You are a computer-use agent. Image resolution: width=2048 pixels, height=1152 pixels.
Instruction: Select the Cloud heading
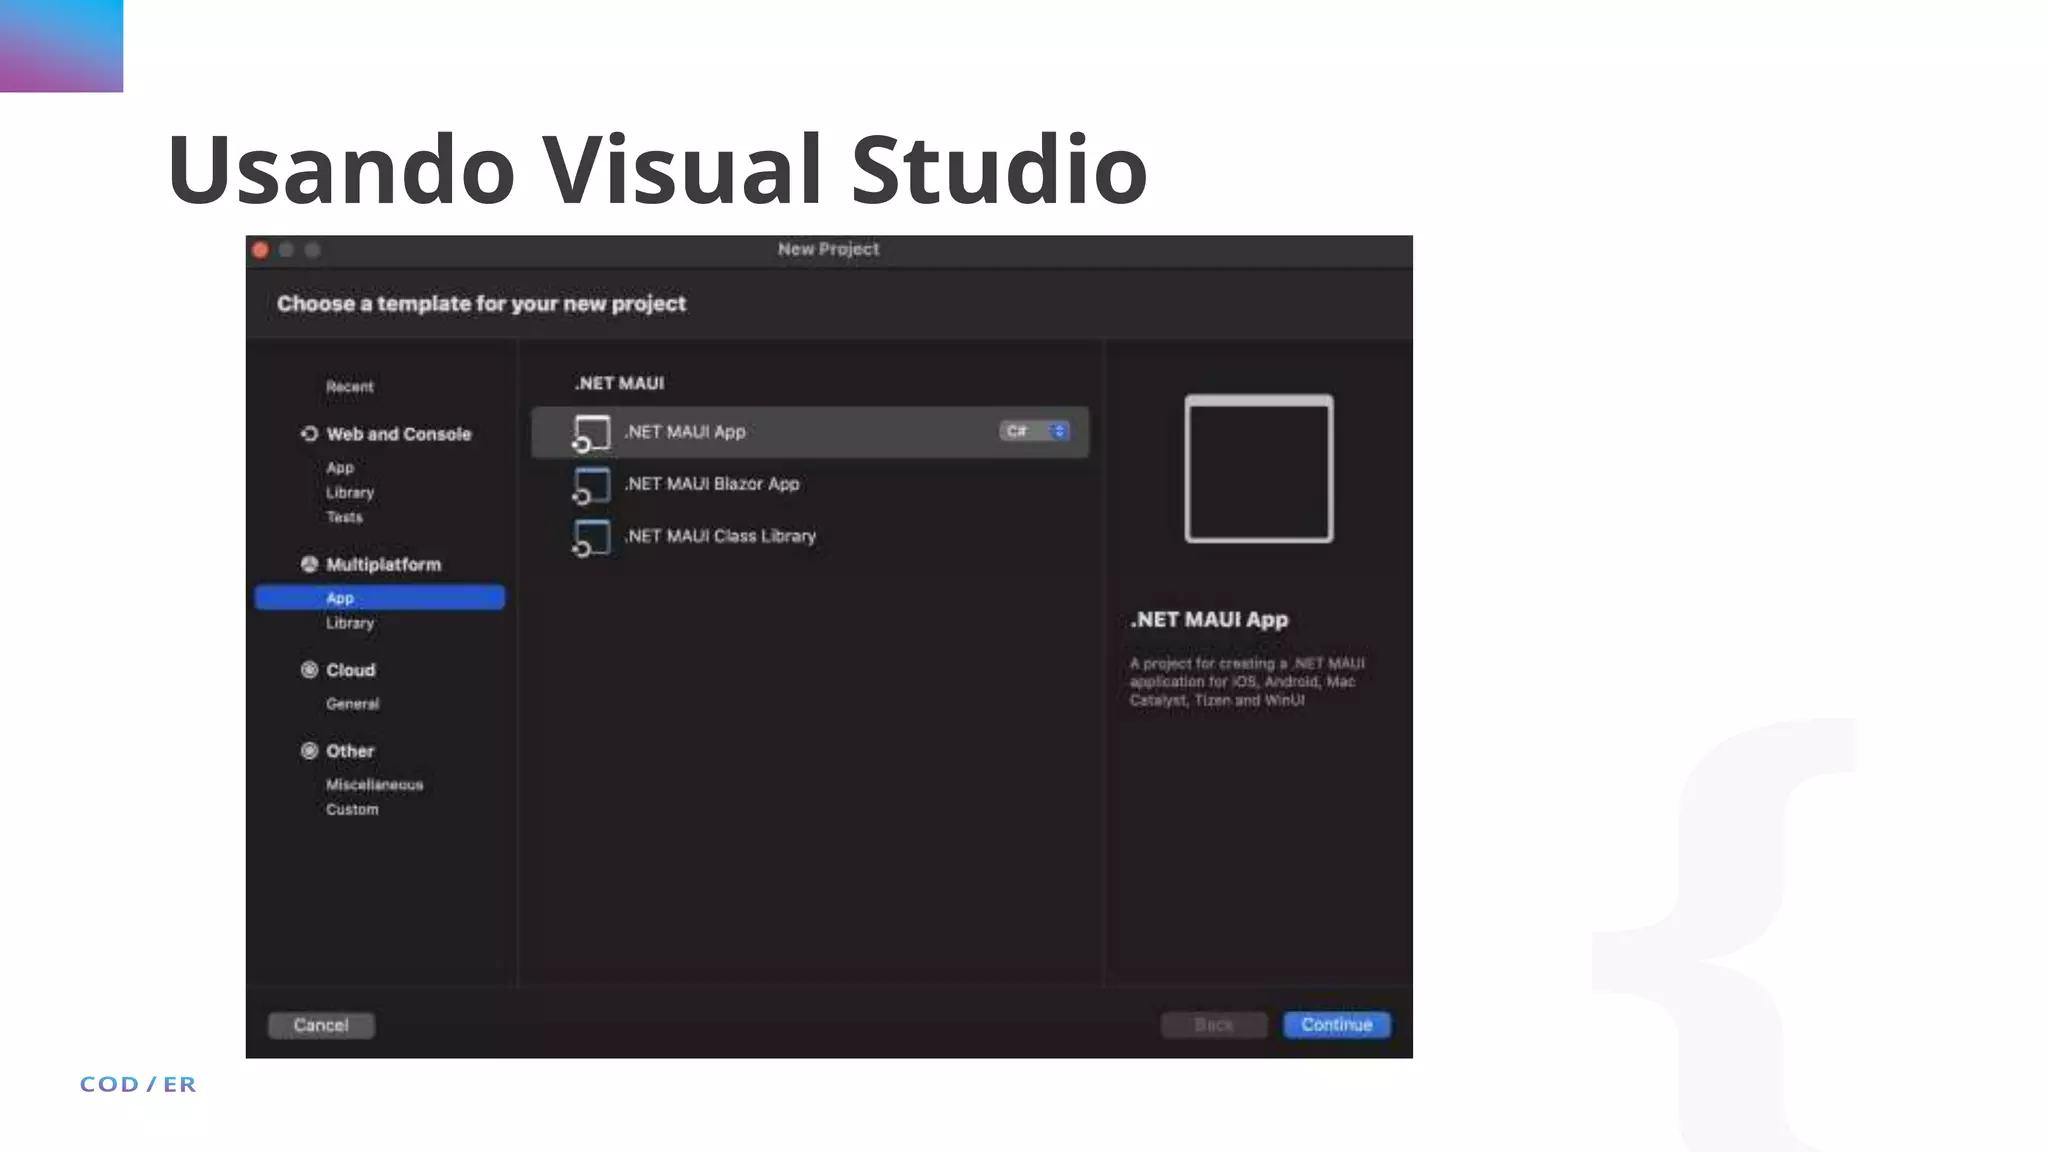click(350, 670)
